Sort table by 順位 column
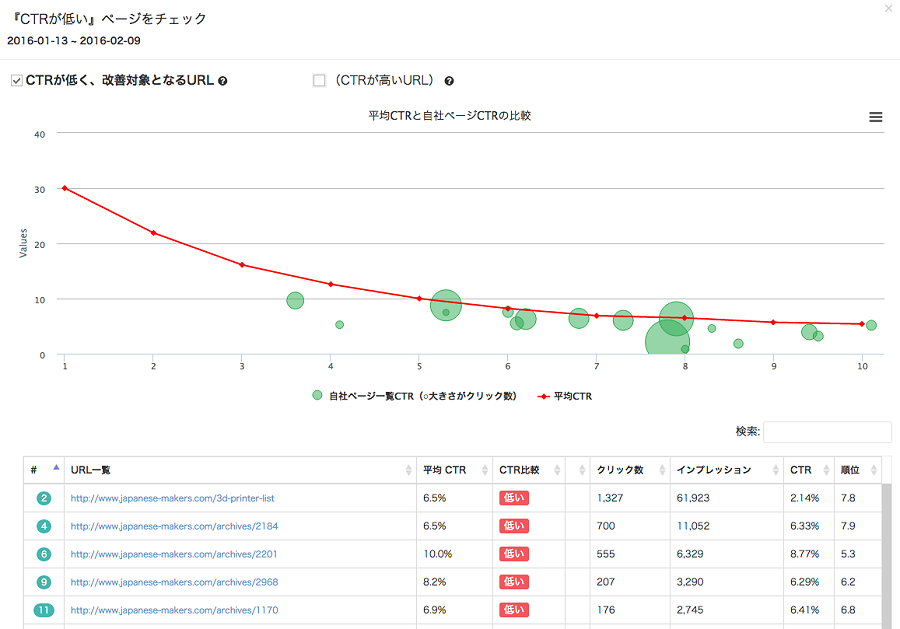This screenshot has width=900, height=629. coord(855,470)
